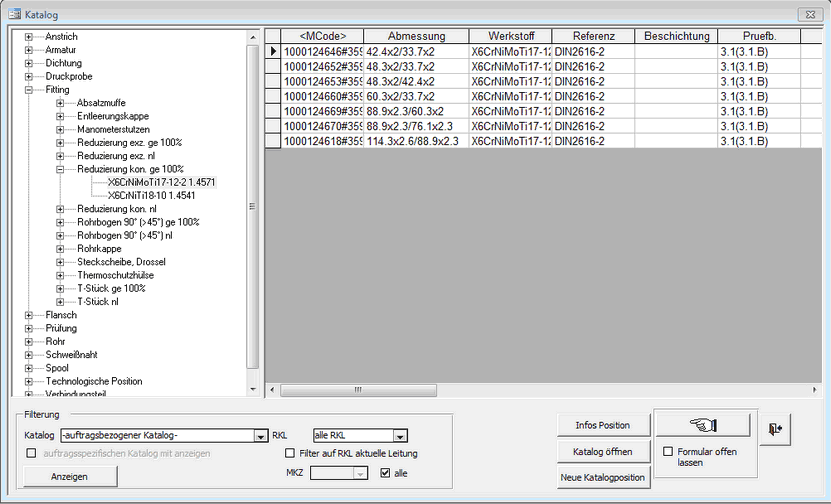Expand the Rohrkappe tree node
The height and width of the screenshot is (504, 831).
pos(61,249)
